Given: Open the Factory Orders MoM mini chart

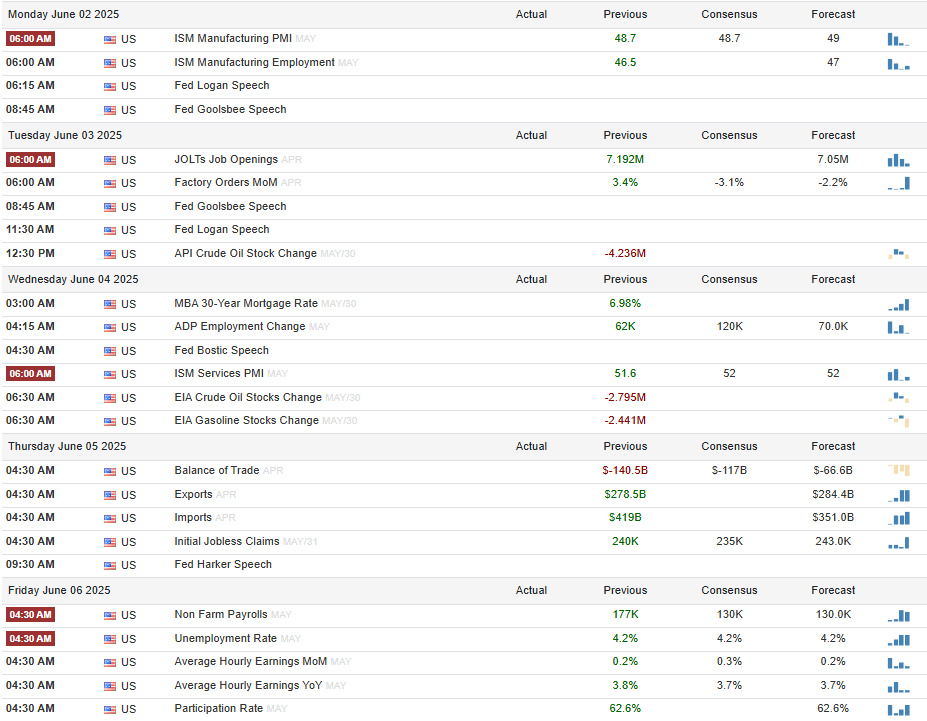Looking at the screenshot, I should [x=898, y=183].
